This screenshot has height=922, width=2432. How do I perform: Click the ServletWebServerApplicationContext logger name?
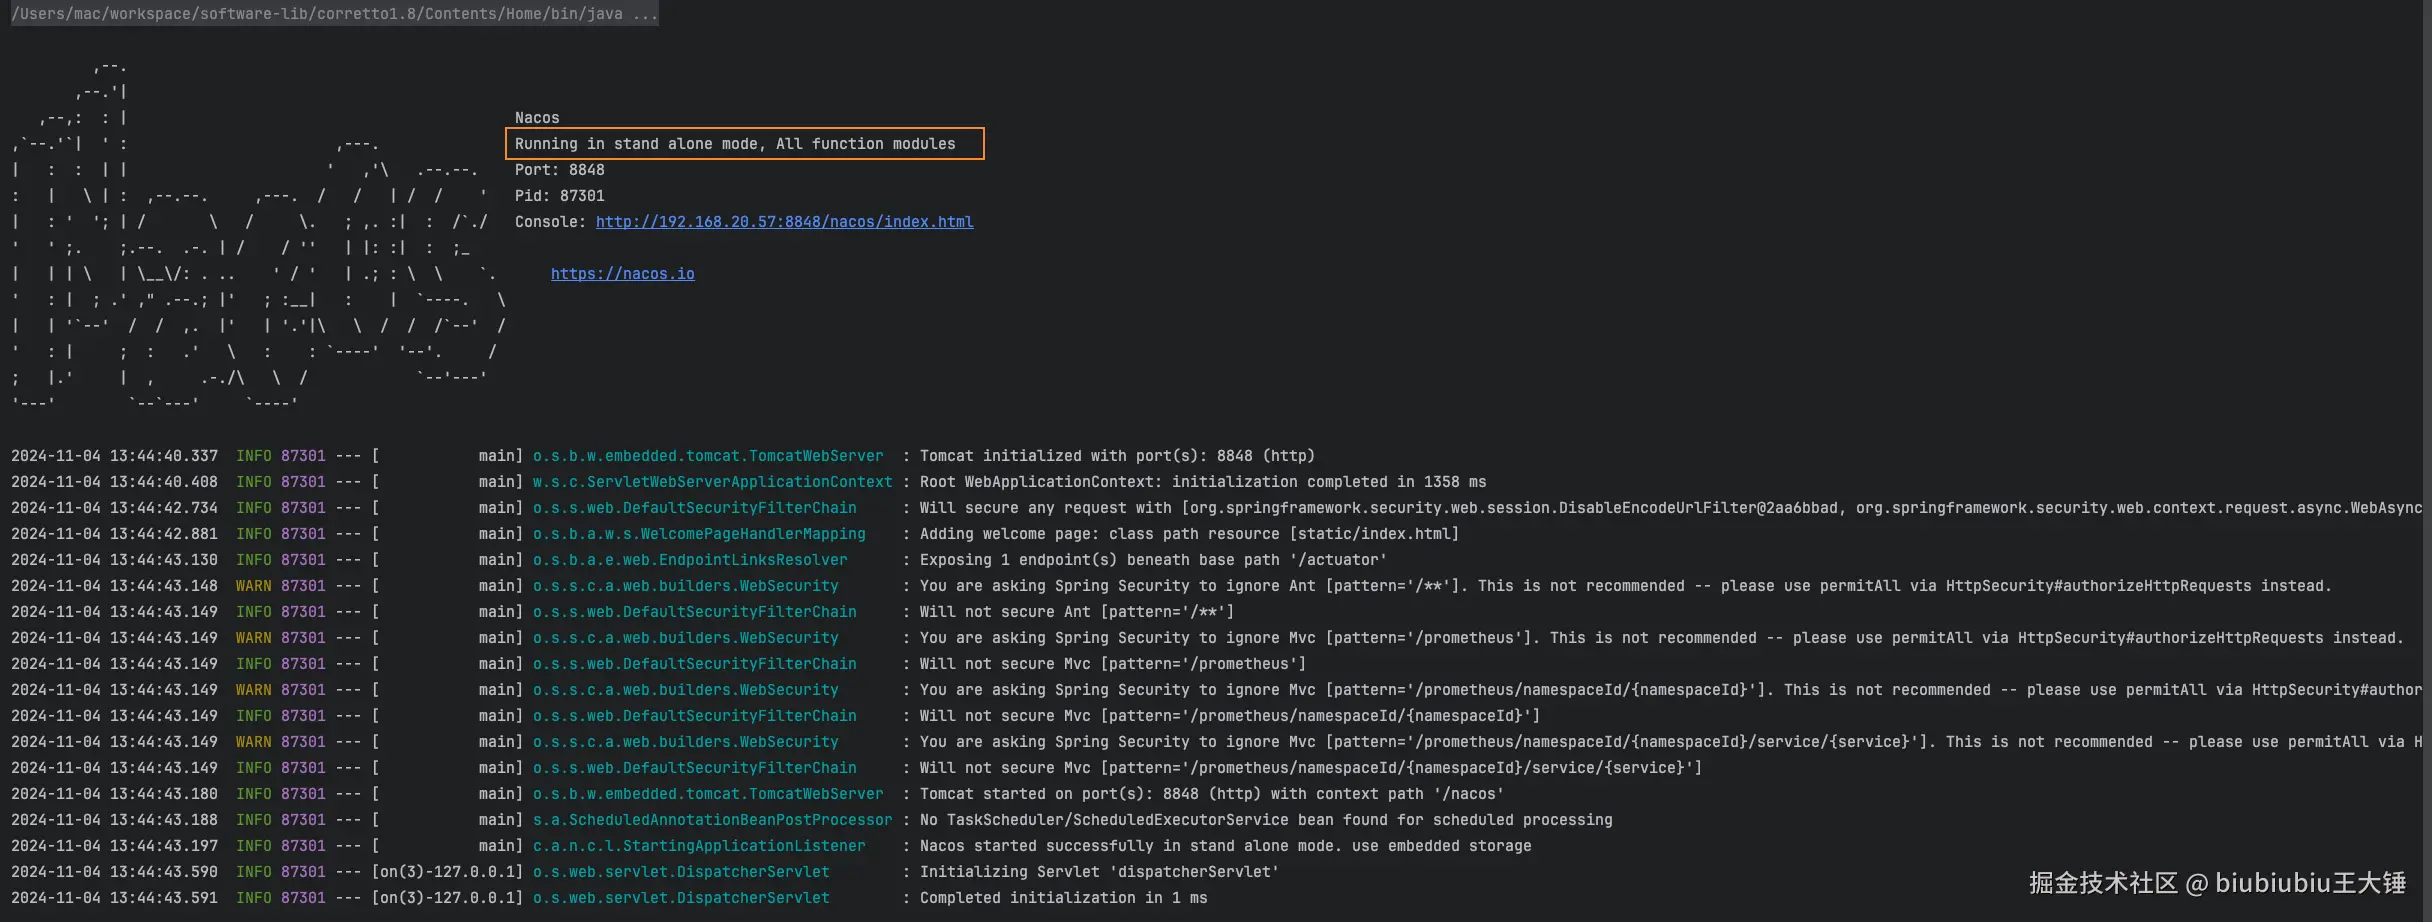(x=712, y=482)
